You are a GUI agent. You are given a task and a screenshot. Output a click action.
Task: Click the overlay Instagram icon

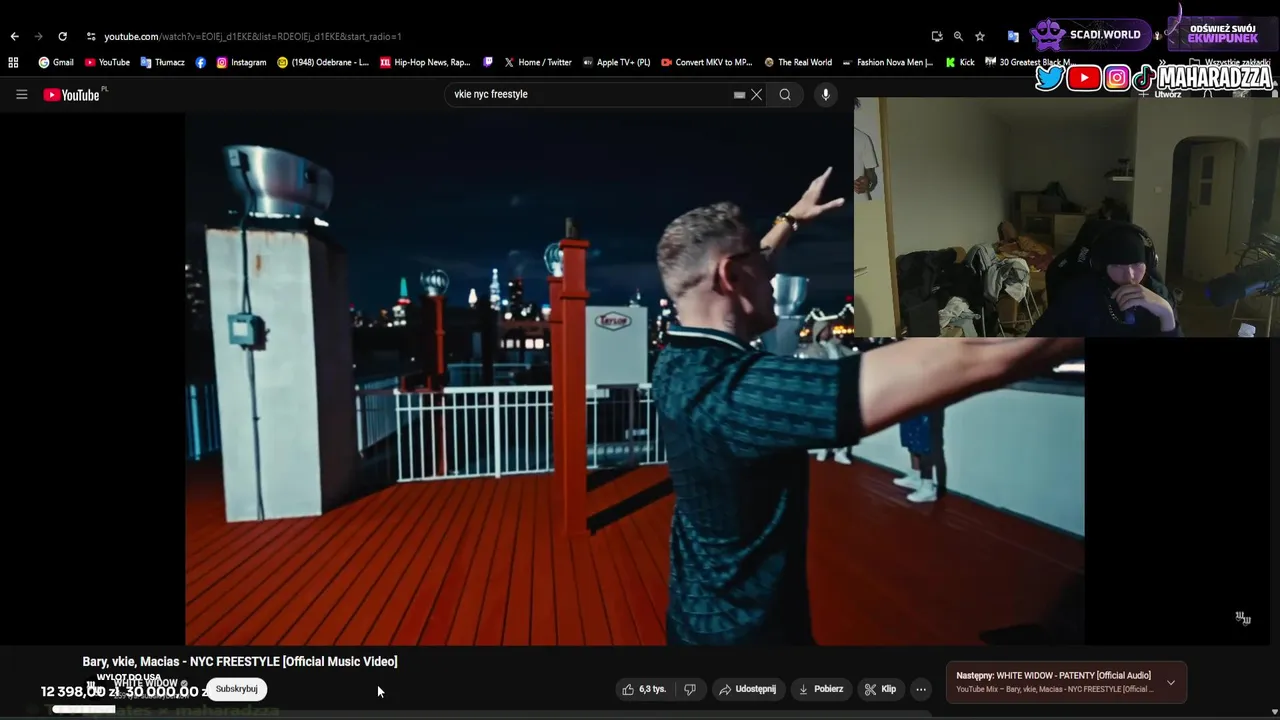click(x=1117, y=78)
